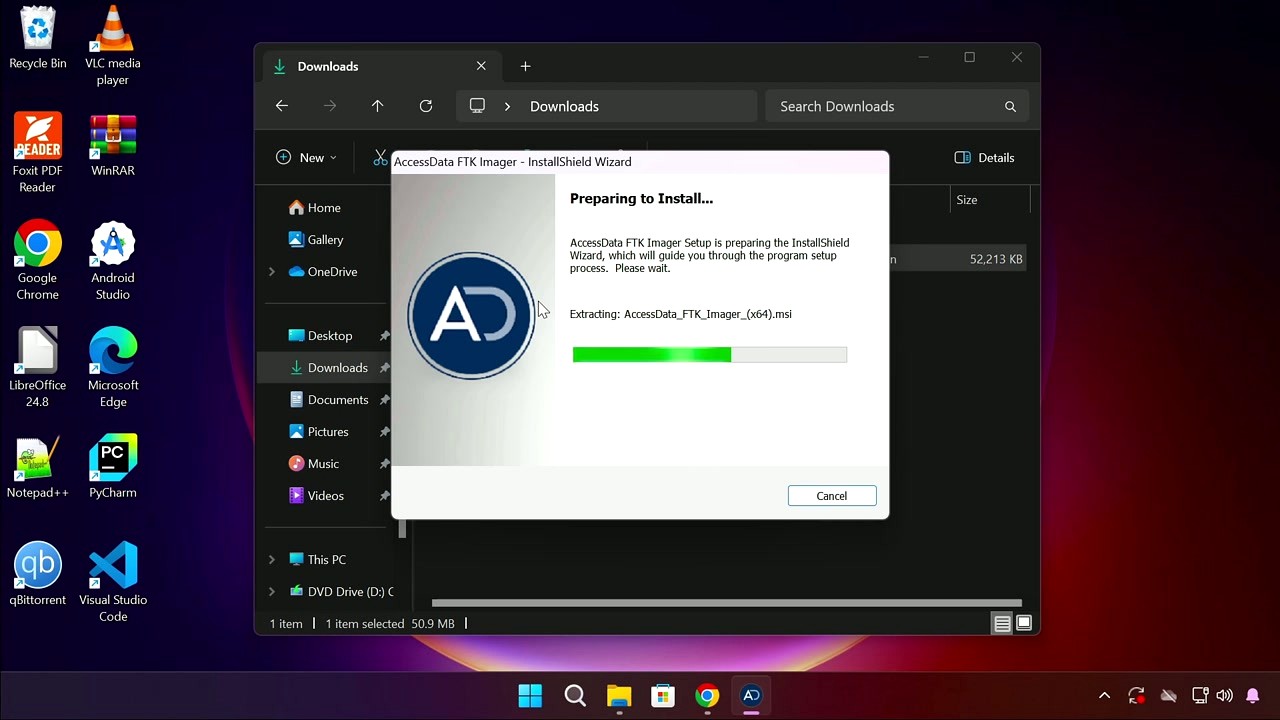Mute system volume via taskbar speaker icon
The image size is (1280, 720).
[x=1224, y=695]
